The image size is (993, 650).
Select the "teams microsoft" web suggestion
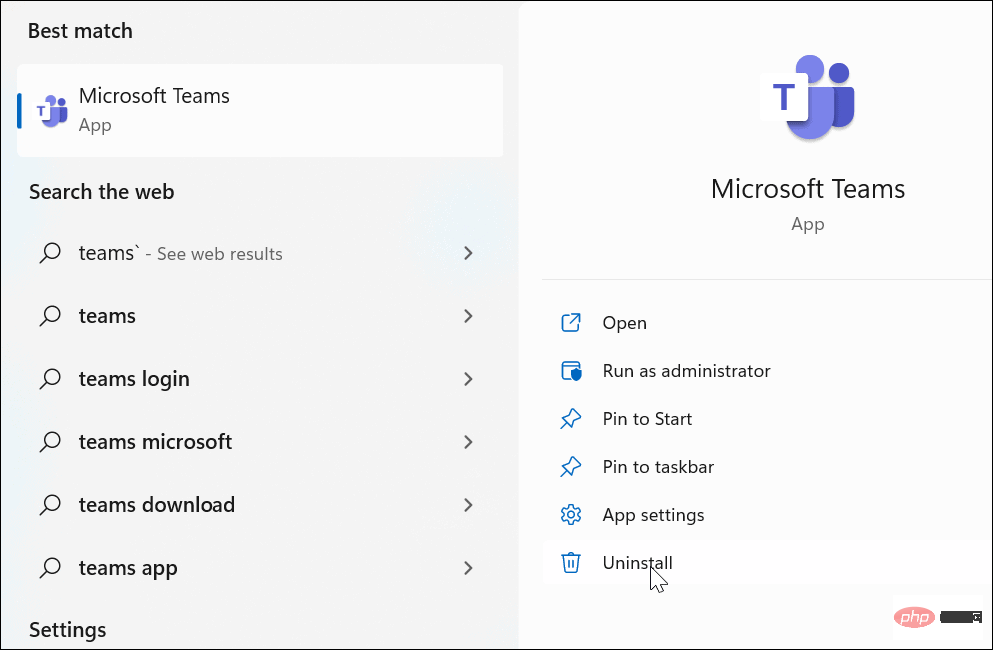pyautogui.click(x=155, y=442)
